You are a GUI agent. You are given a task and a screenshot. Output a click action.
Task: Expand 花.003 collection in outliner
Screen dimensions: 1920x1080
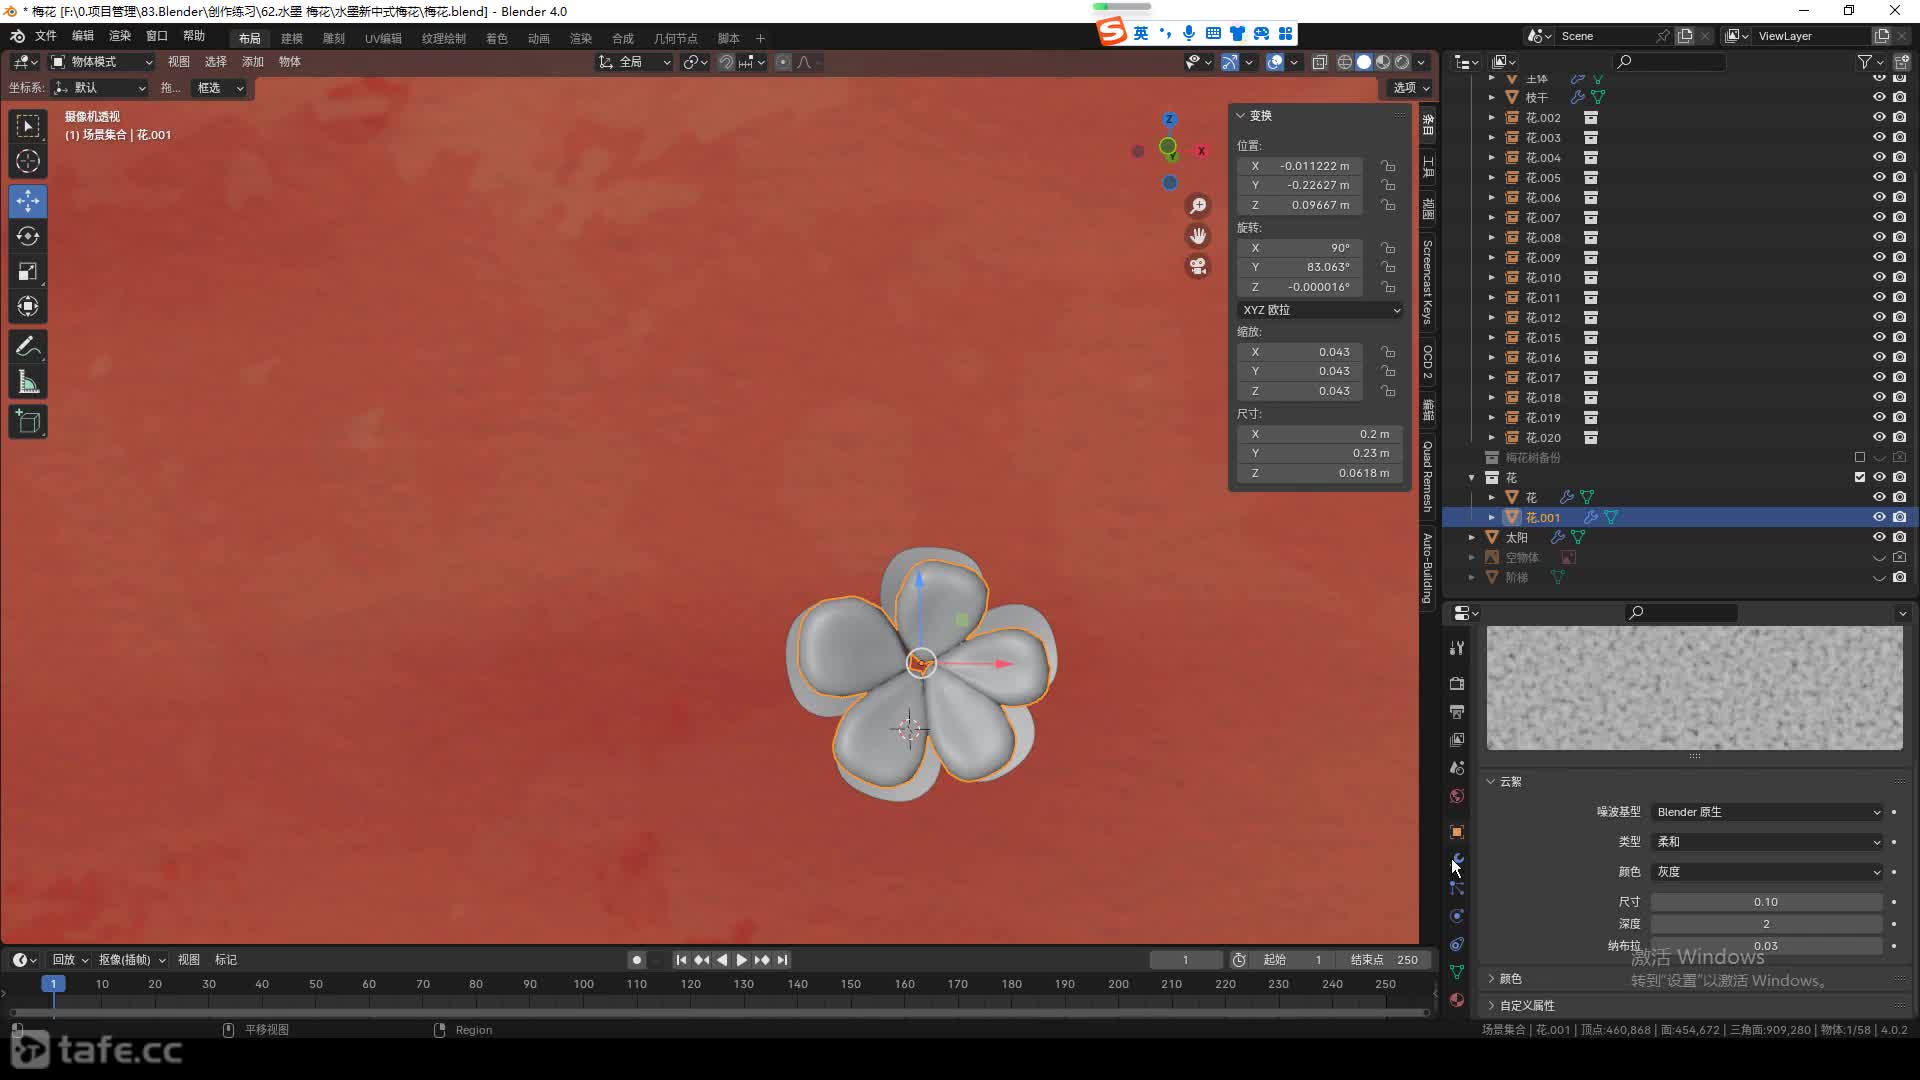point(1492,137)
